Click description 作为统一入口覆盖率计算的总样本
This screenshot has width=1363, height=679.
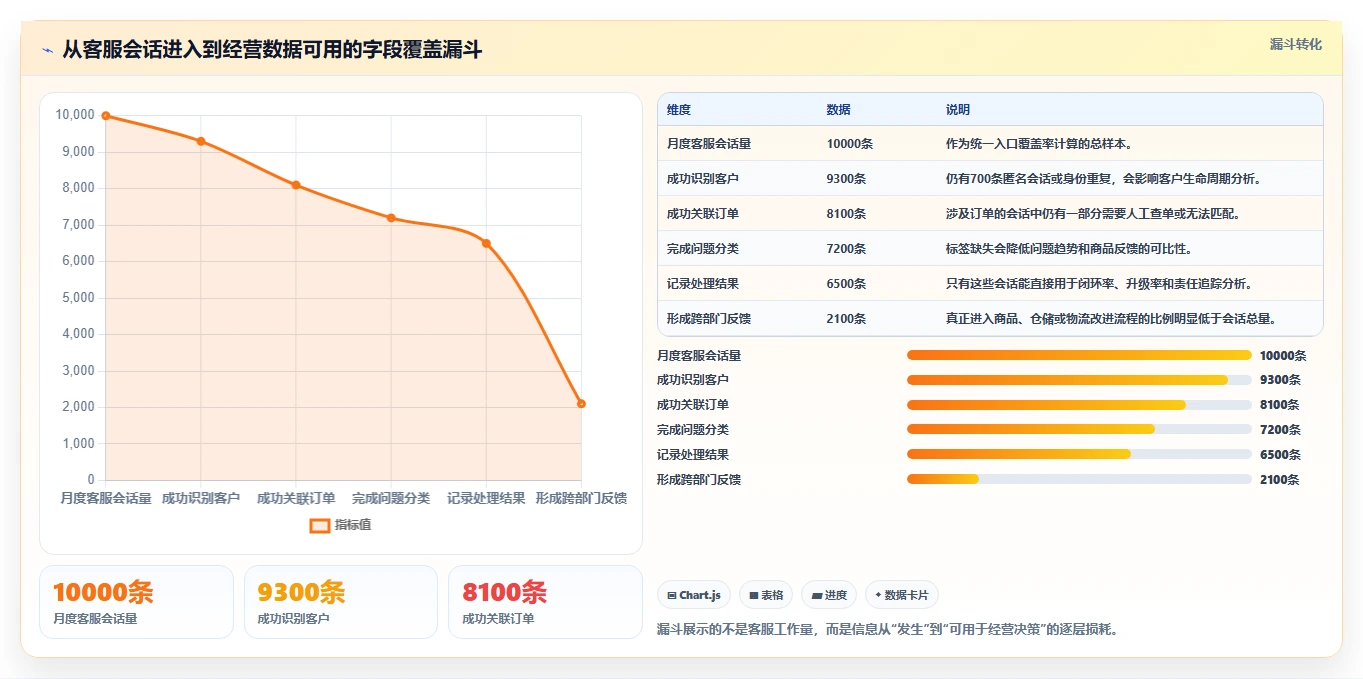pyautogui.click(x=1039, y=144)
